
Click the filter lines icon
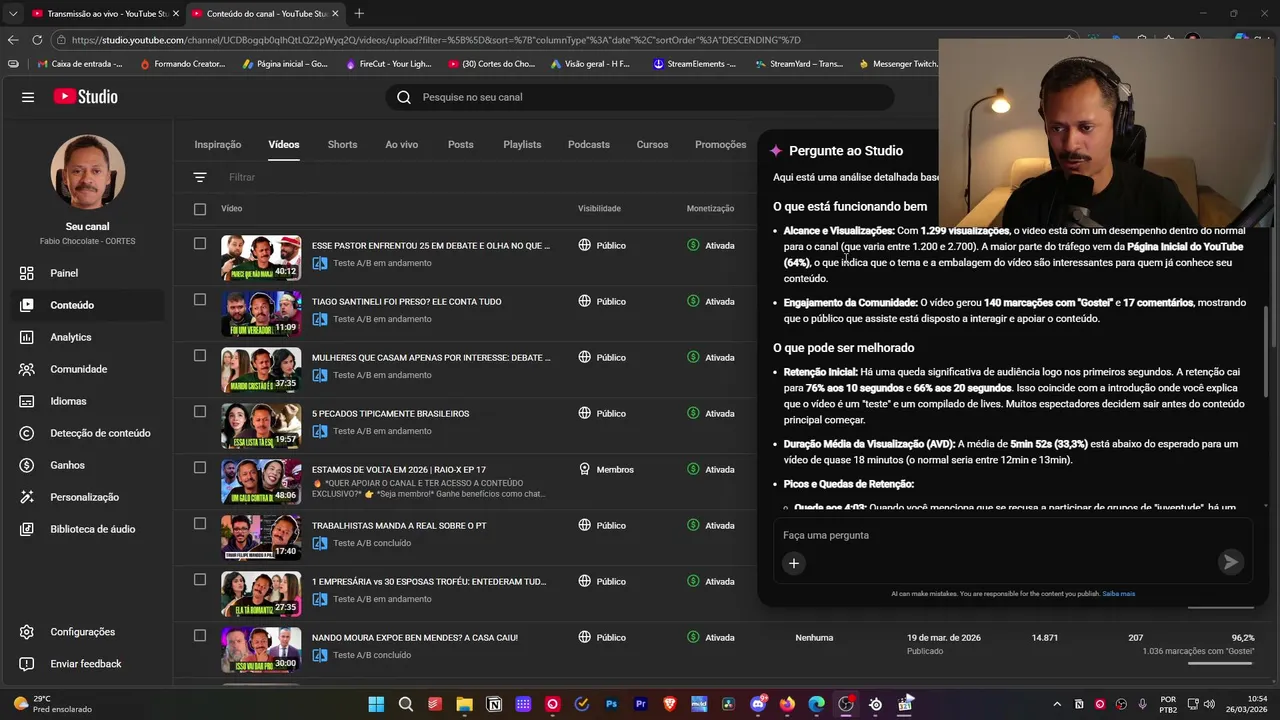point(200,177)
